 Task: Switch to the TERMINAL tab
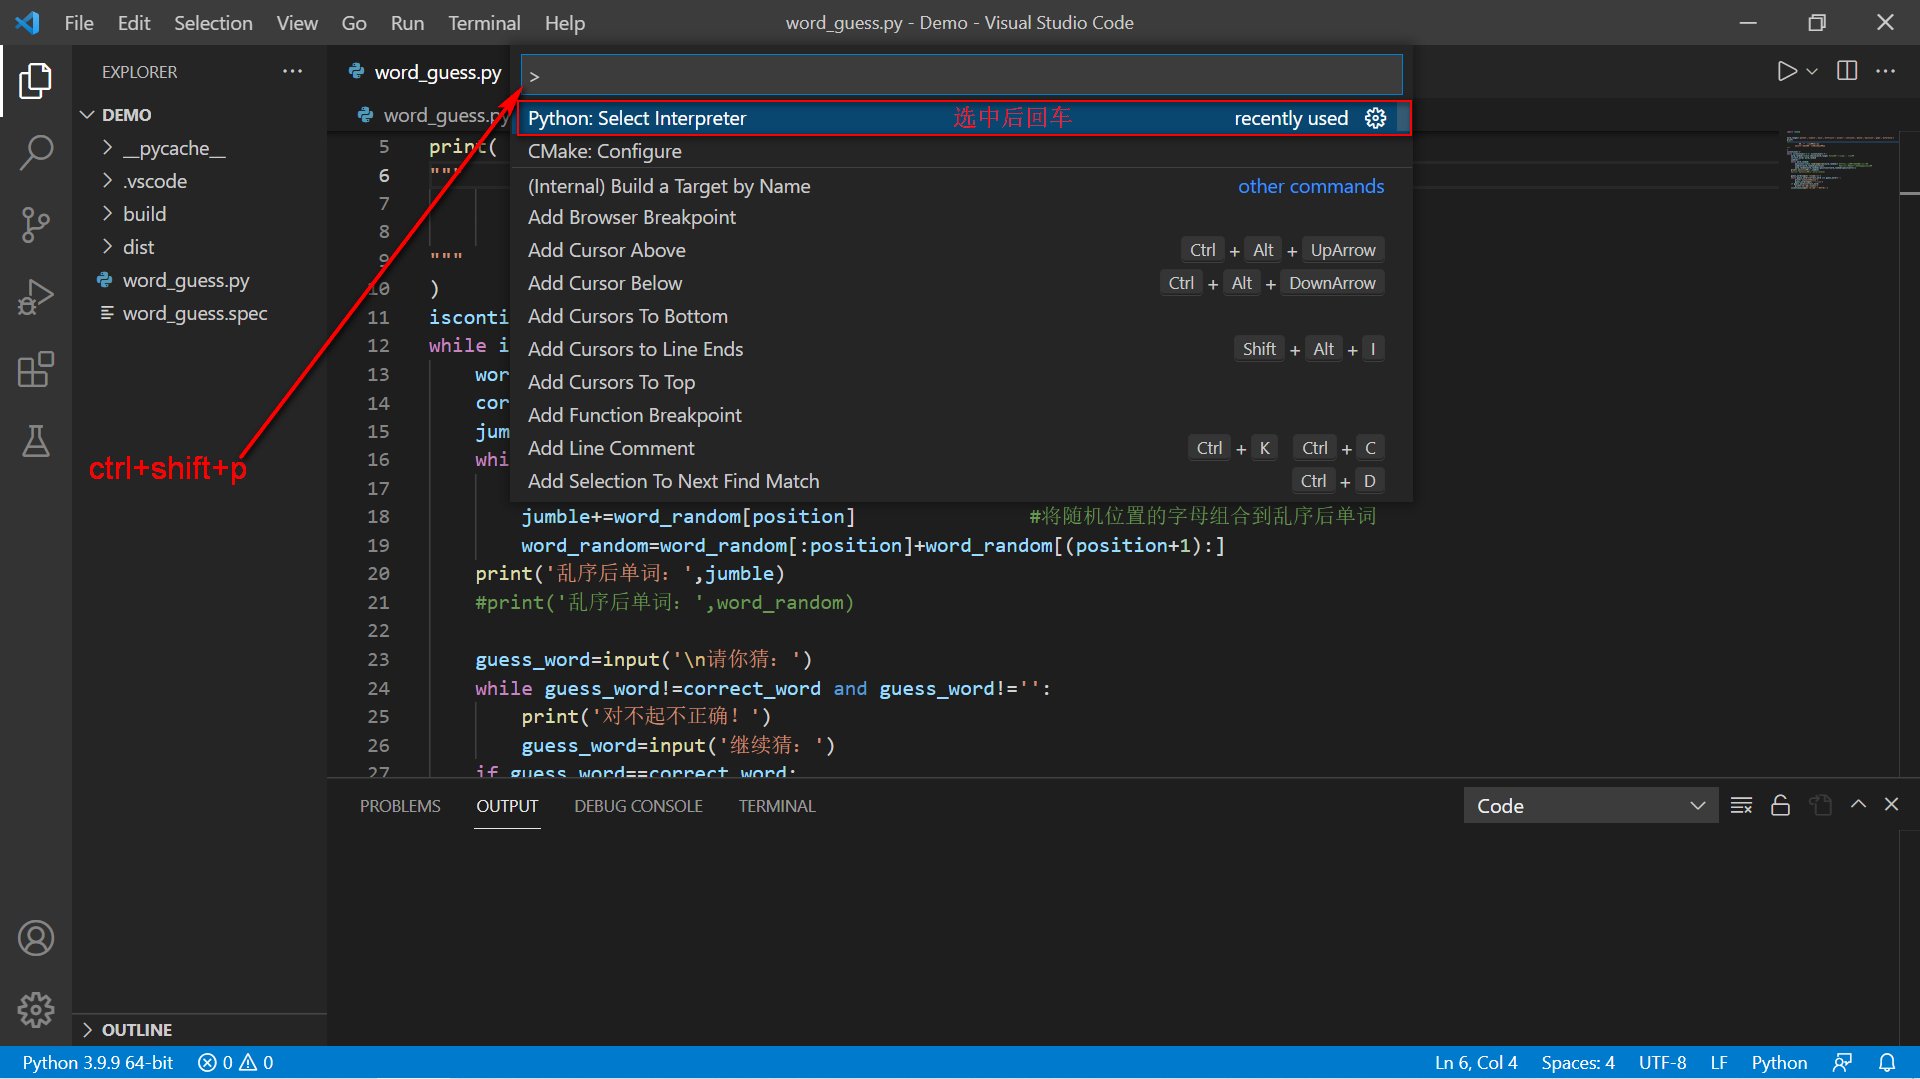[x=777, y=806]
